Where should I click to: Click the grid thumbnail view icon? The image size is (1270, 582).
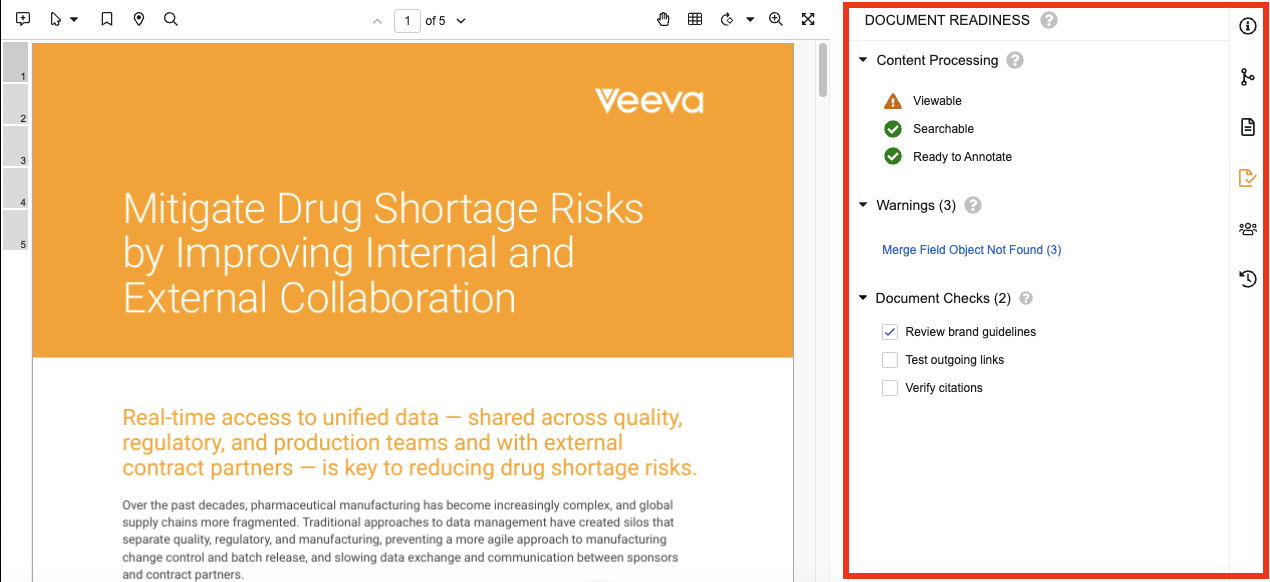695,19
